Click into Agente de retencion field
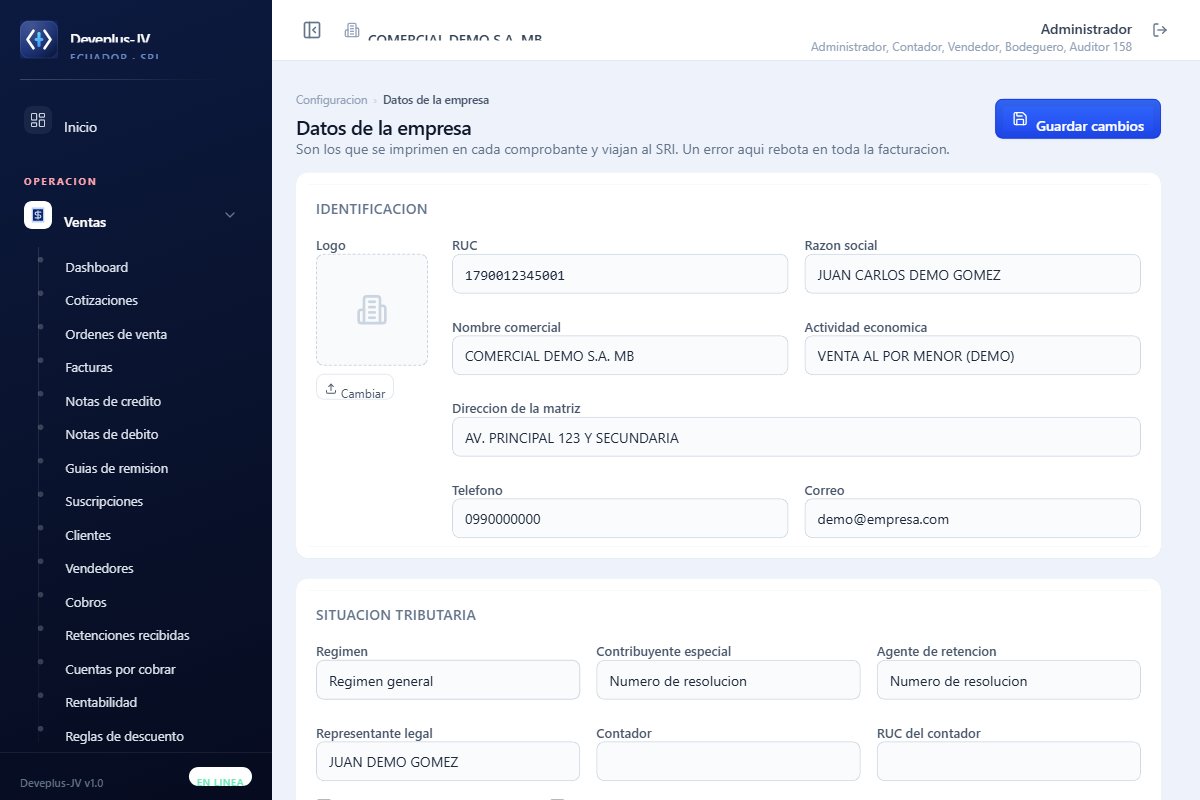The width and height of the screenshot is (1200, 800). (x=1009, y=680)
